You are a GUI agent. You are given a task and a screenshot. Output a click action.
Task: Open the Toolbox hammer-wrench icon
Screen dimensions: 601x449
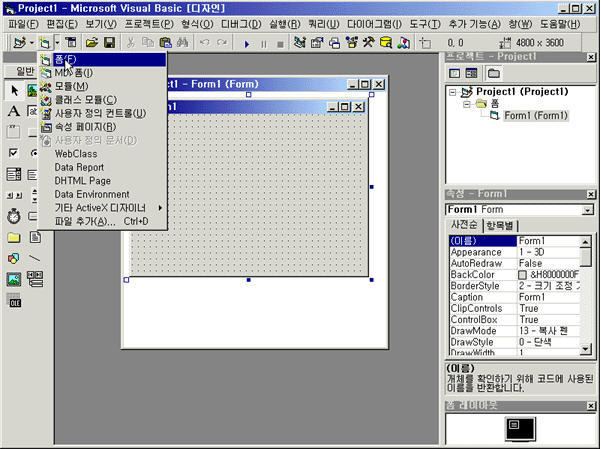click(x=368, y=43)
